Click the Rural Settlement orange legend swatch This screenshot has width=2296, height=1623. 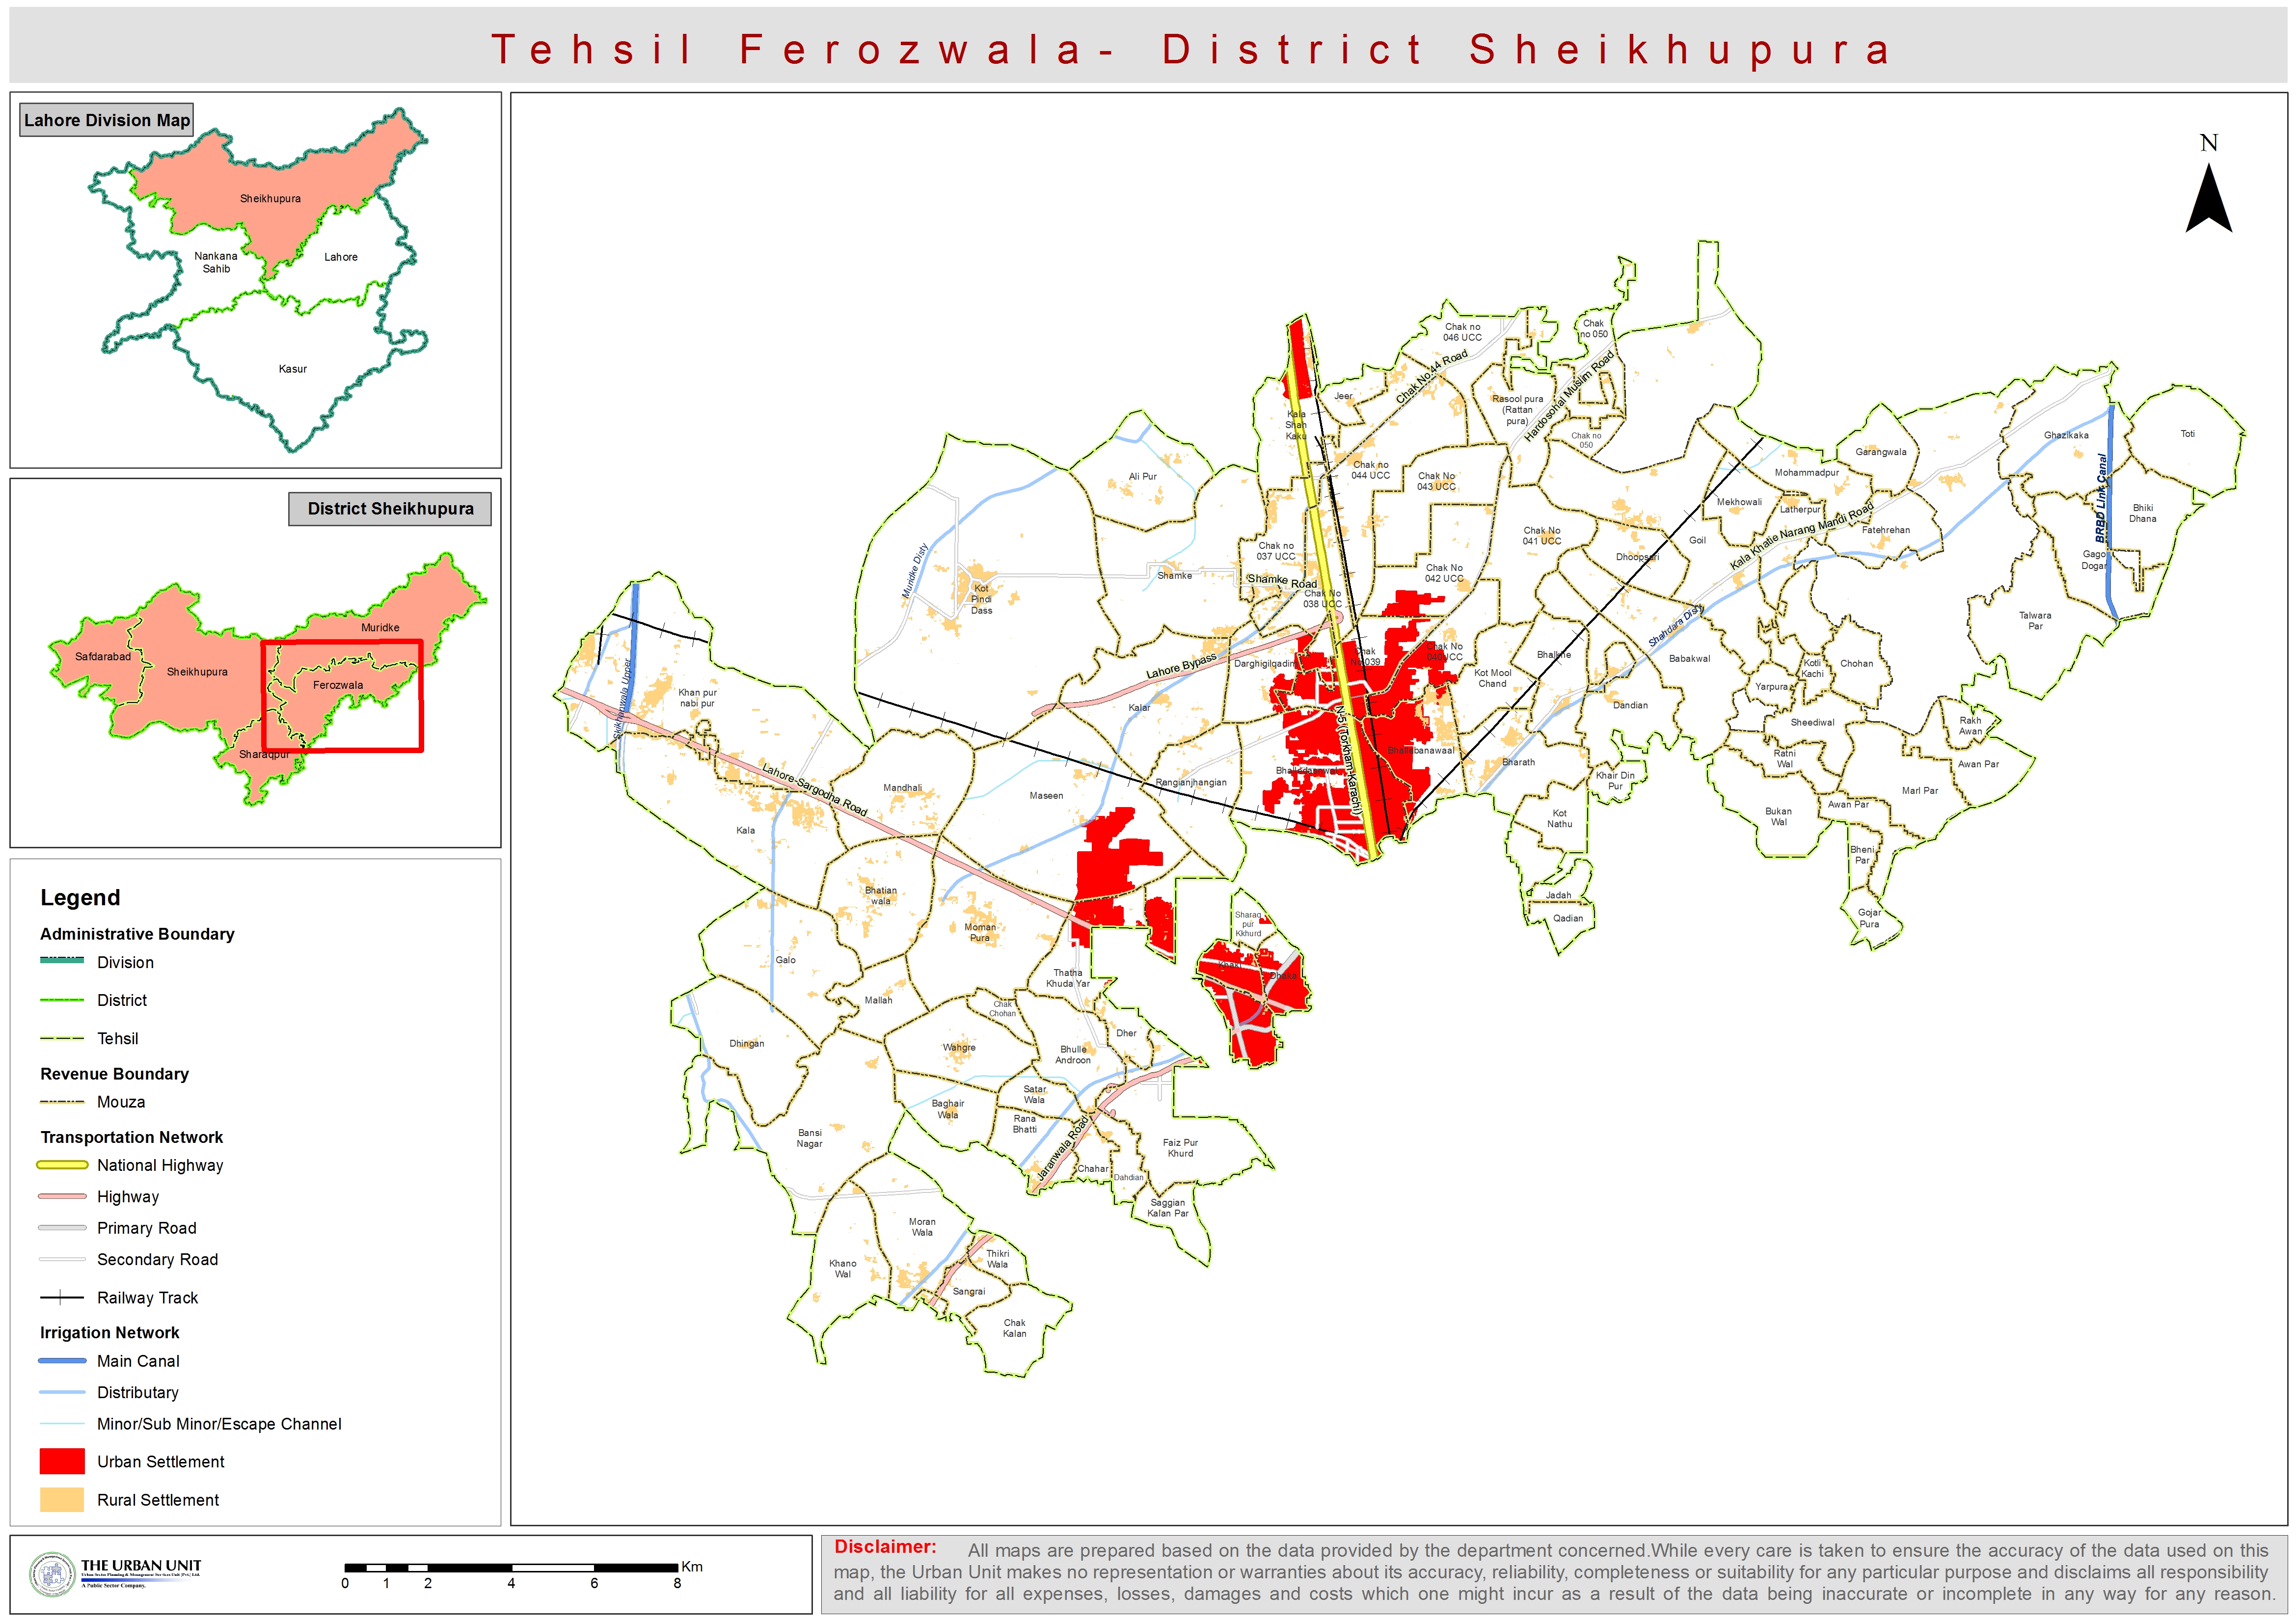[x=62, y=1499]
